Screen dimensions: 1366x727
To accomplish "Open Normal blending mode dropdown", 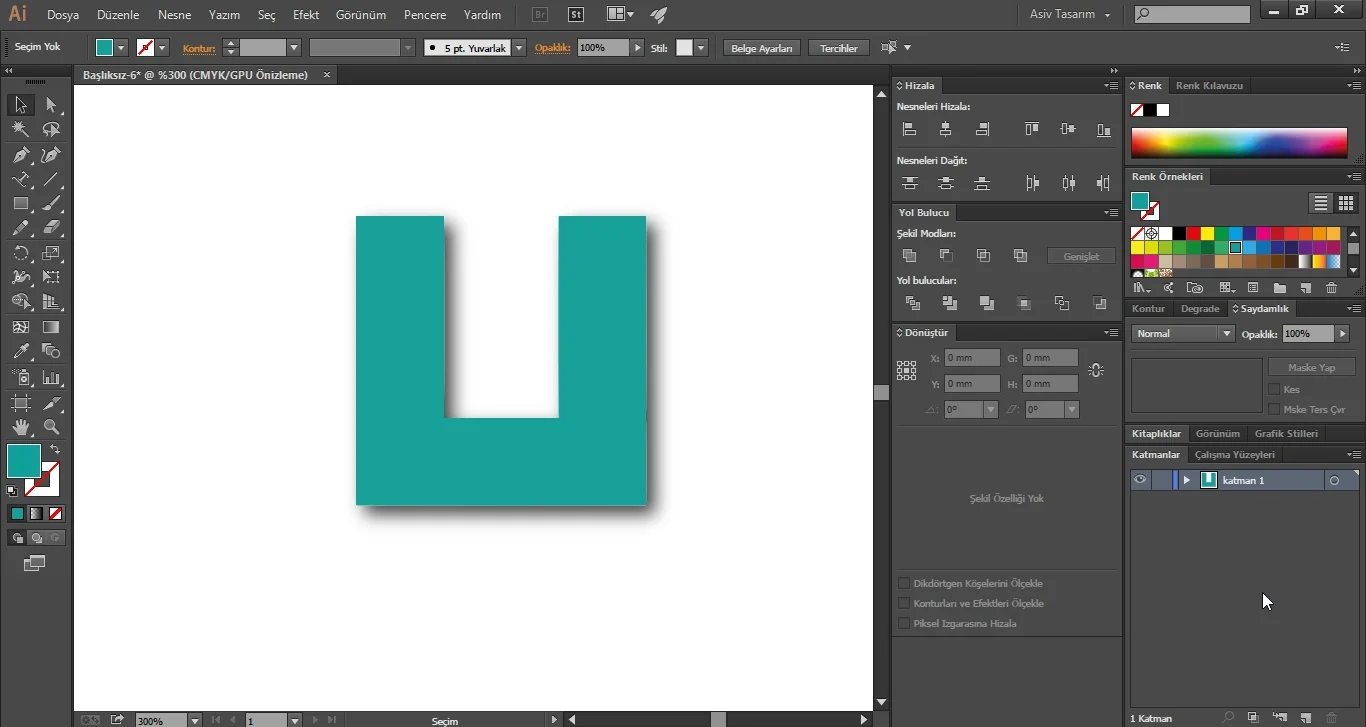I will pos(1183,334).
